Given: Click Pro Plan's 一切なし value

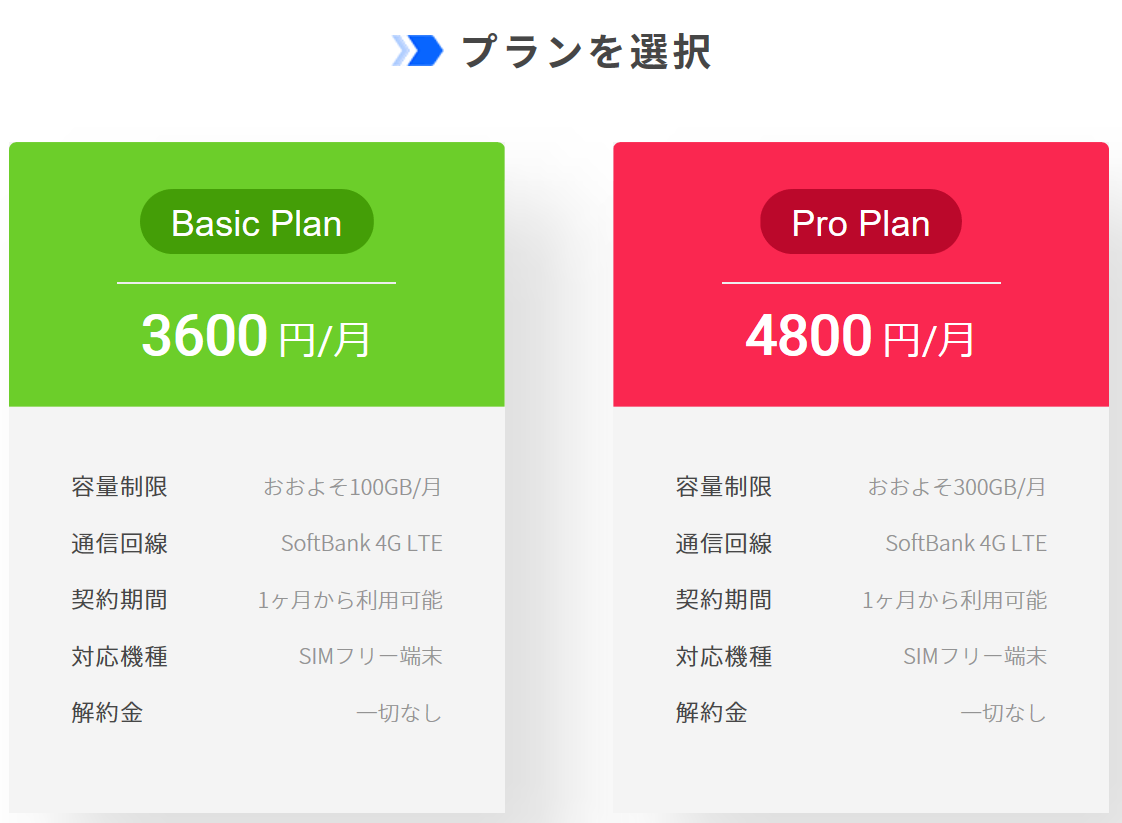Looking at the screenshot, I should click(x=1003, y=713).
